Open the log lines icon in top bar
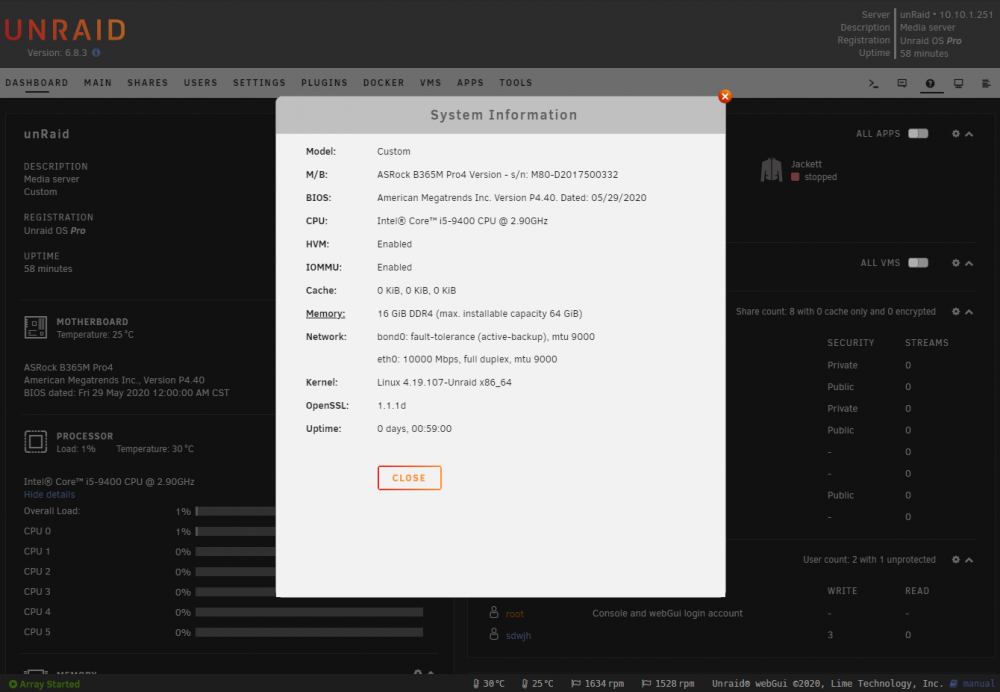Screen dimensions: 1000x692 986,84
